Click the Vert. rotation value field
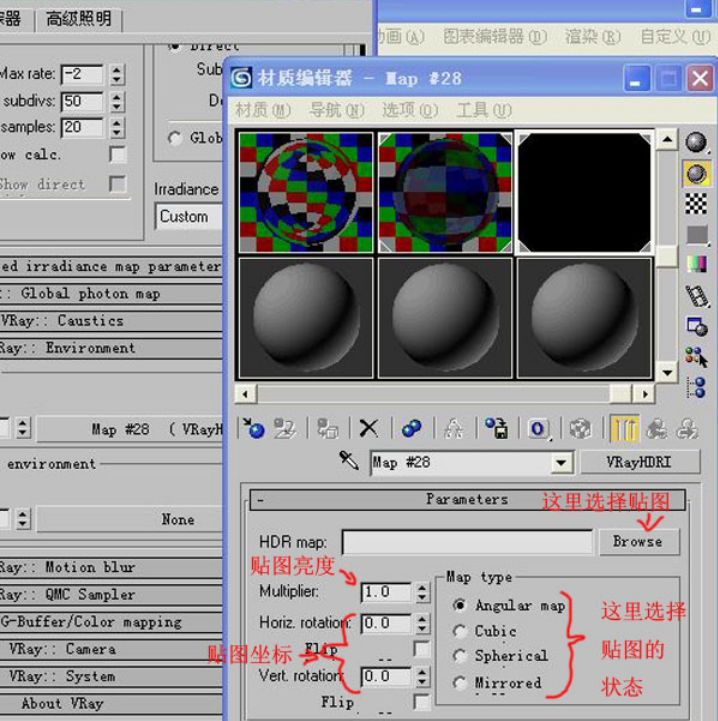 386,676
